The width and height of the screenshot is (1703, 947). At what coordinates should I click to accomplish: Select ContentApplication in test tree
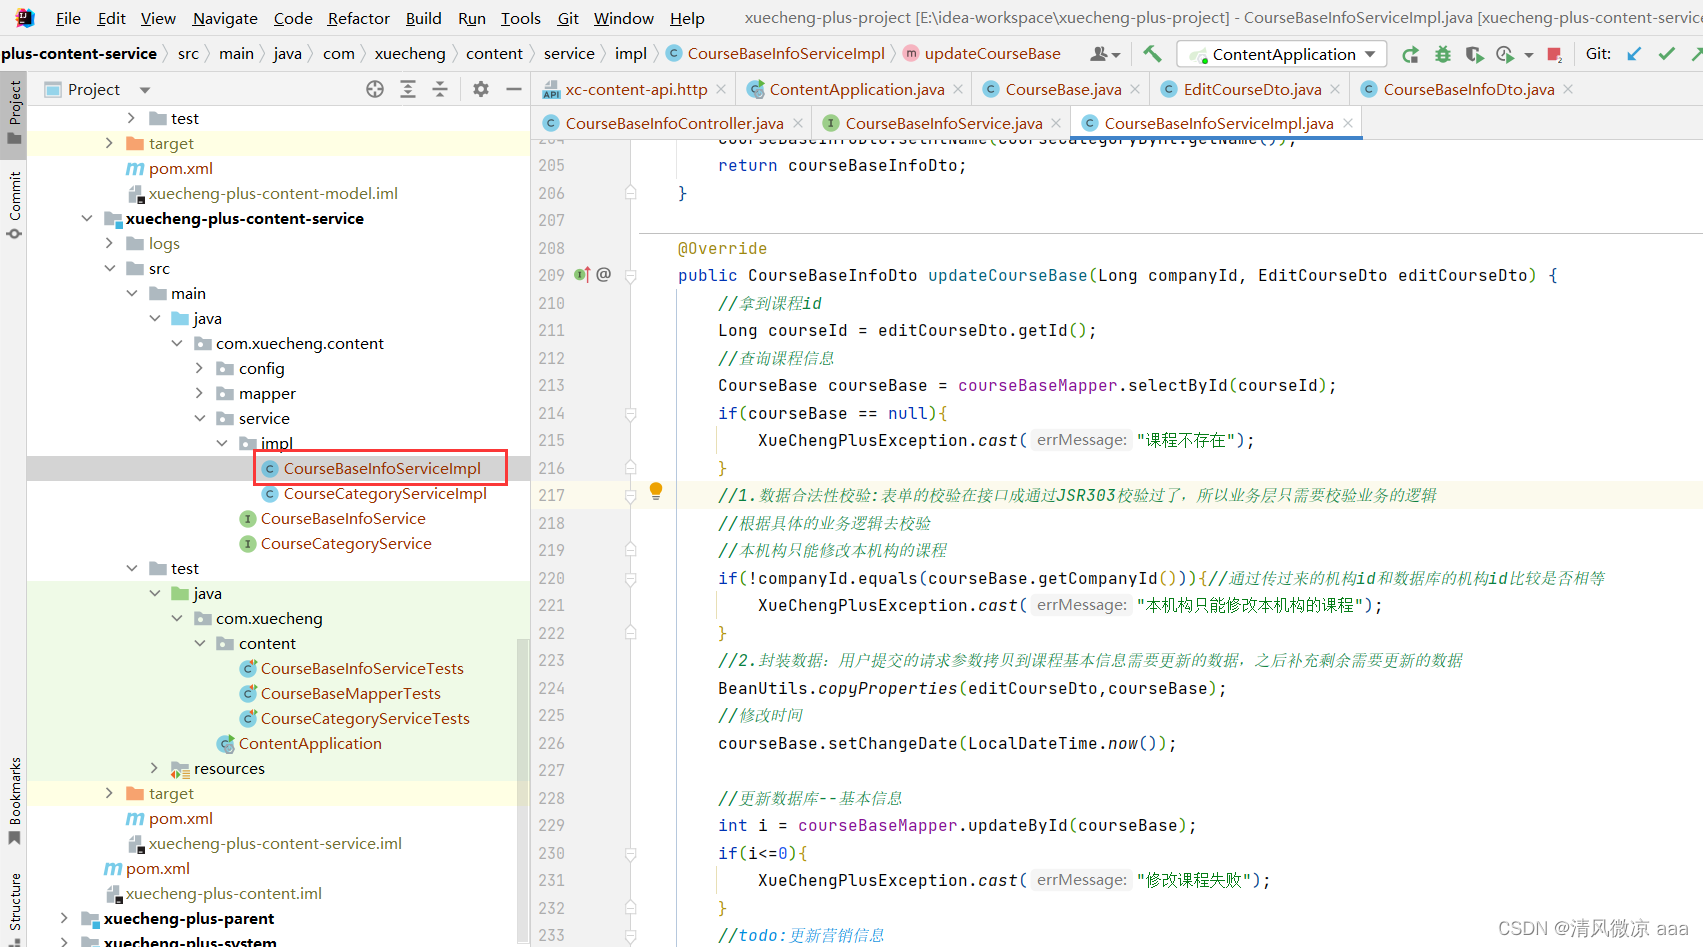[309, 743]
